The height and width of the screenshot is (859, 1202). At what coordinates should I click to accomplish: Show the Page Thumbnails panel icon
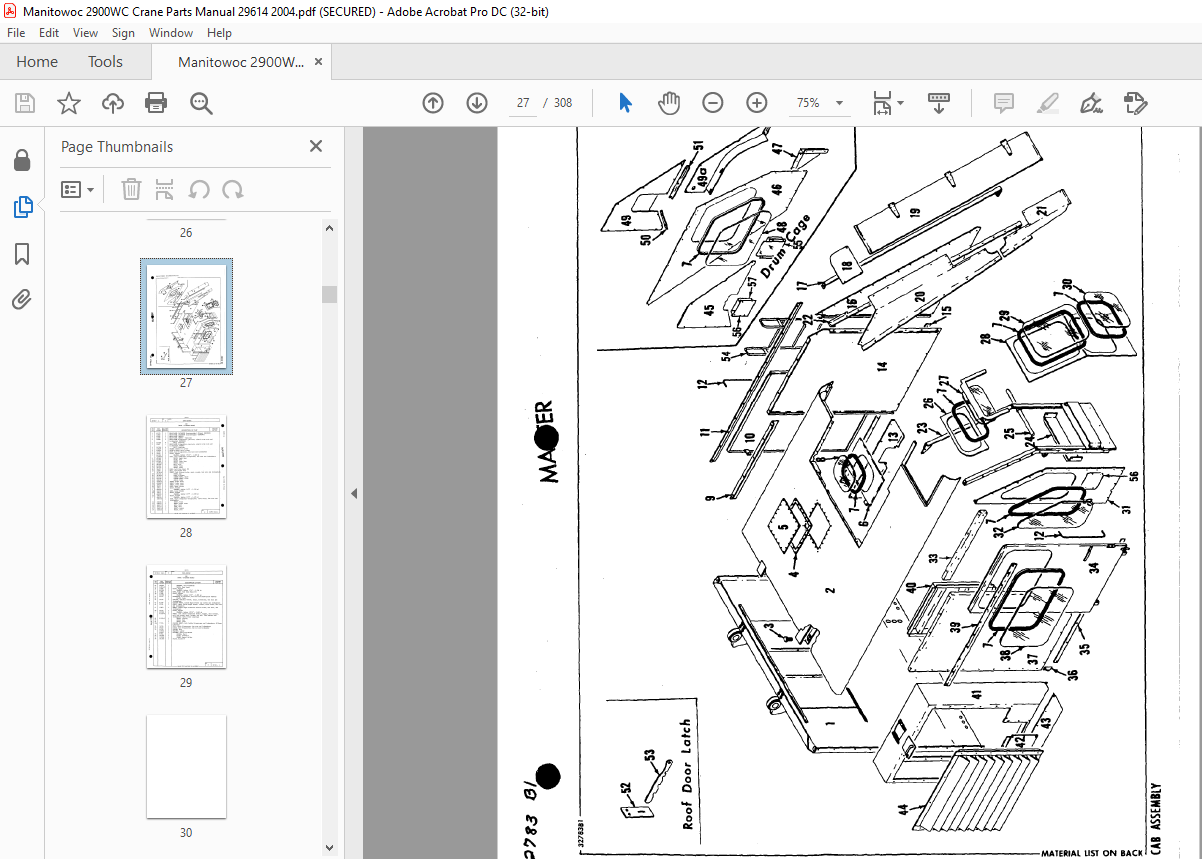pyautogui.click(x=22, y=207)
